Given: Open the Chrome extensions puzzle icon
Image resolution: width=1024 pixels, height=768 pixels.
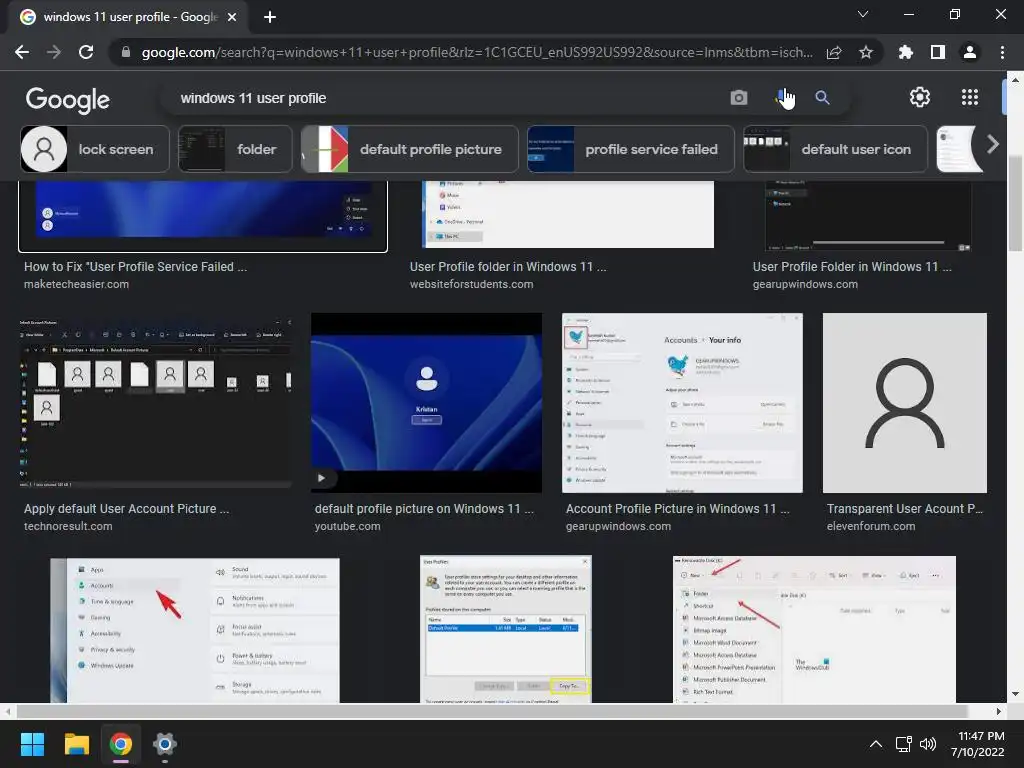Looking at the screenshot, I should point(906,52).
